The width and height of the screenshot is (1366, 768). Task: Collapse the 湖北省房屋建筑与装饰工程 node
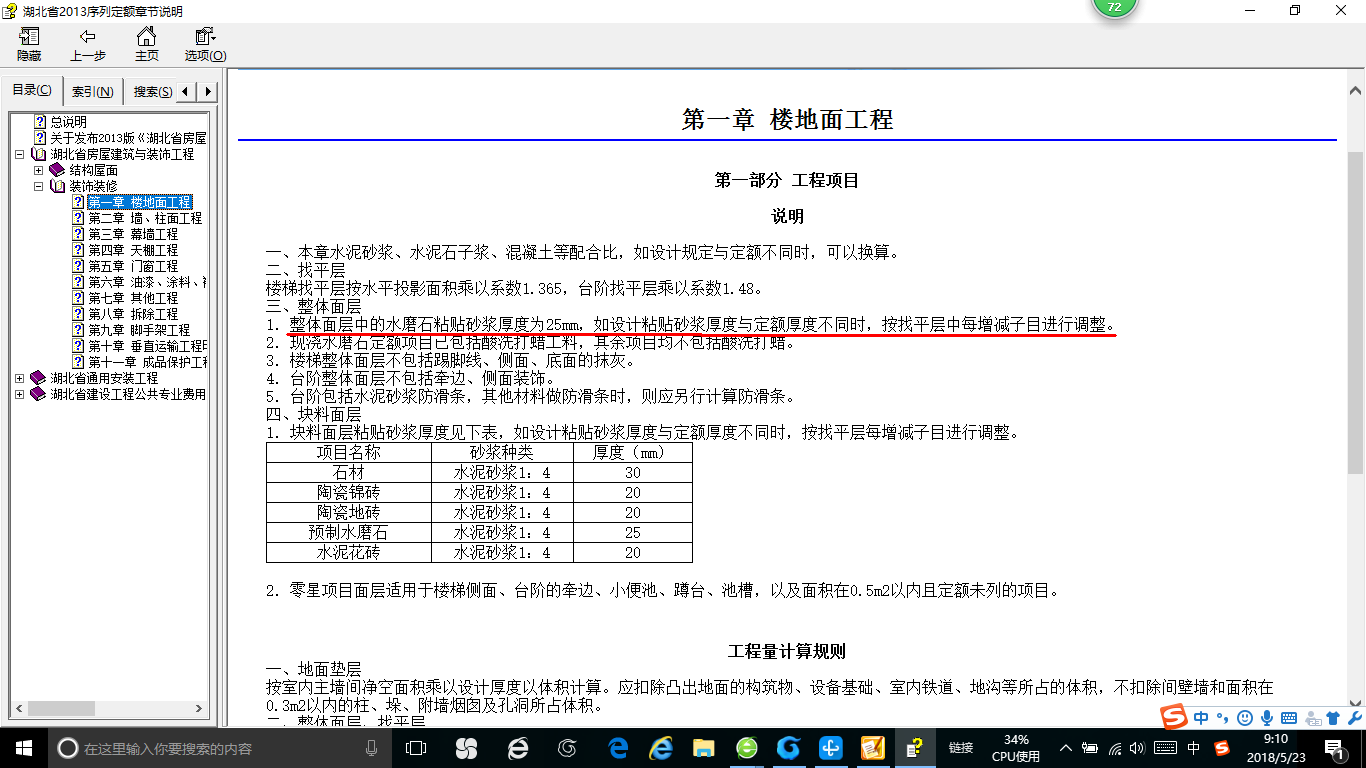[x=20, y=154]
